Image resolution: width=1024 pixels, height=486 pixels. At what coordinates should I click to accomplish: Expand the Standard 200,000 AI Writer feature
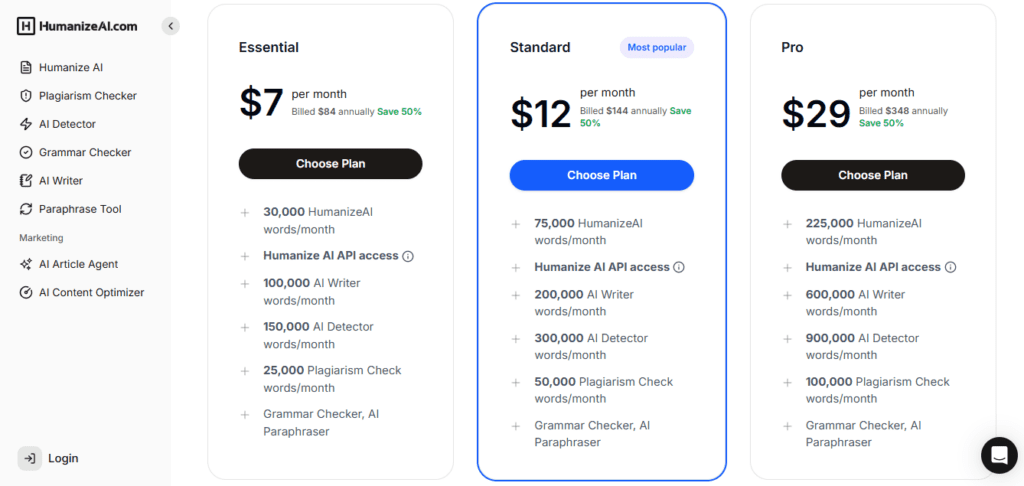pos(516,295)
